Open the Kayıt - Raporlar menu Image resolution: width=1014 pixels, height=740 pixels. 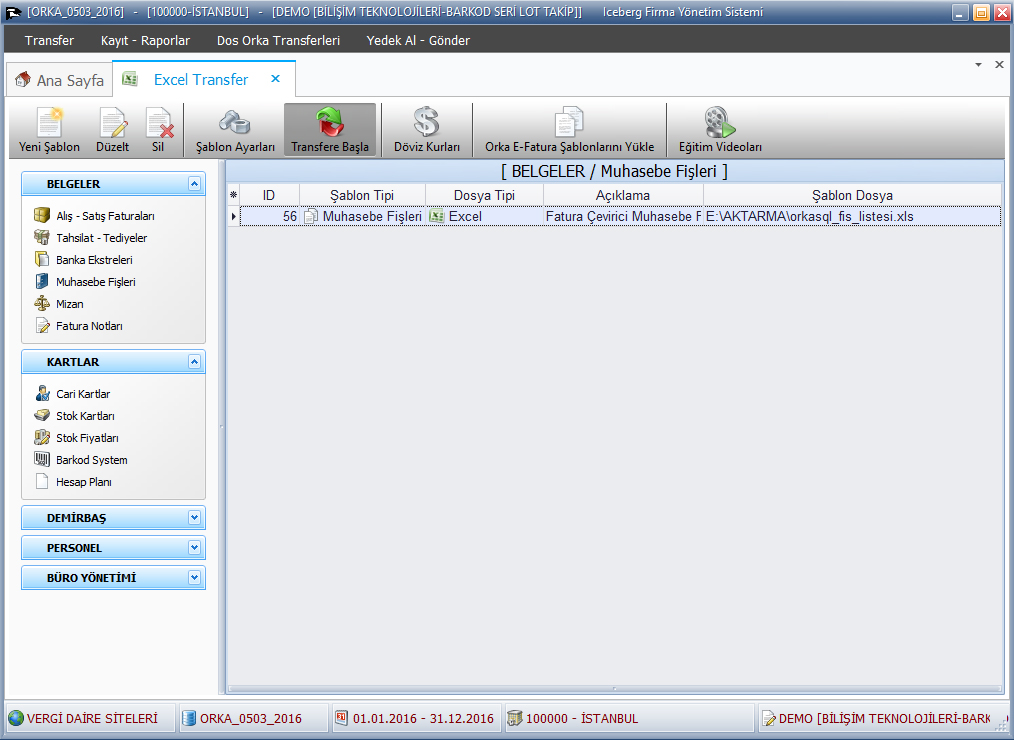pyautogui.click(x=145, y=41)
